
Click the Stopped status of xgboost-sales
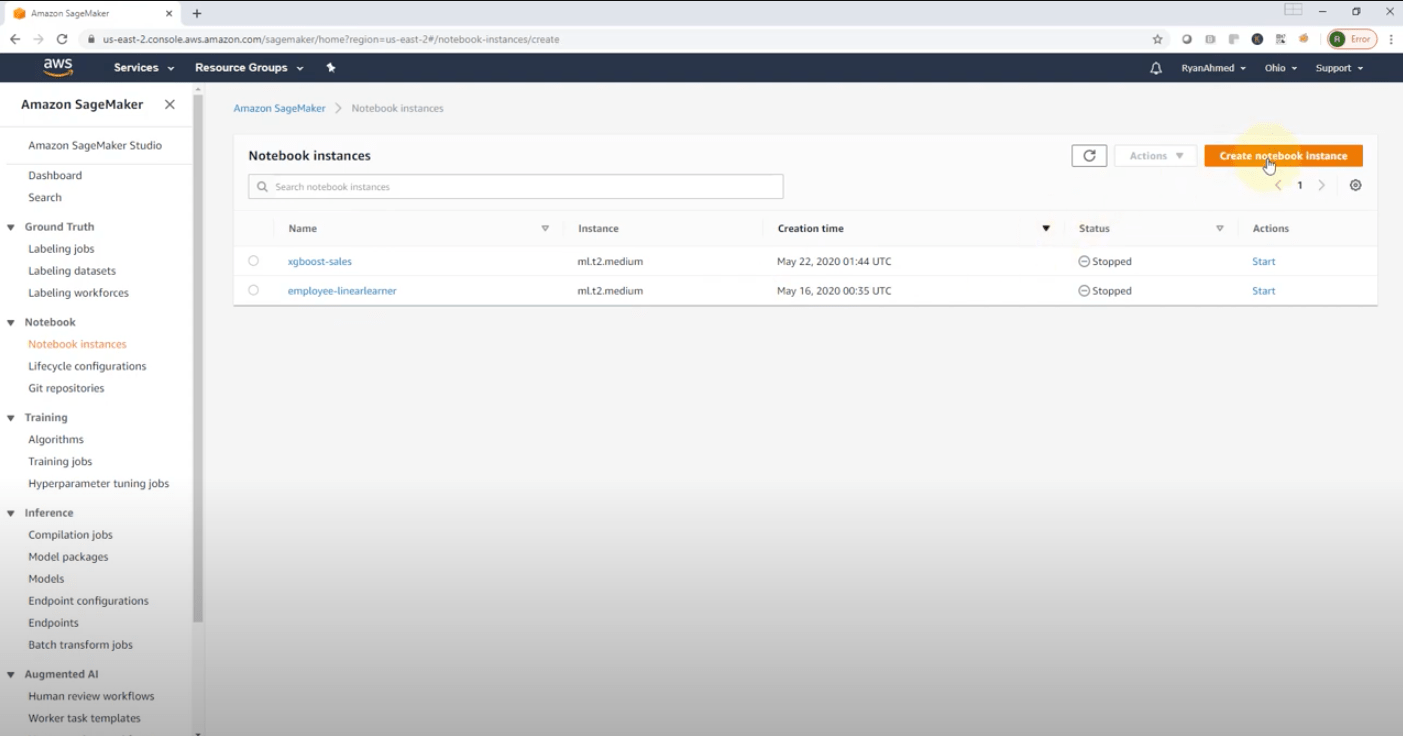click(1105, 261)
